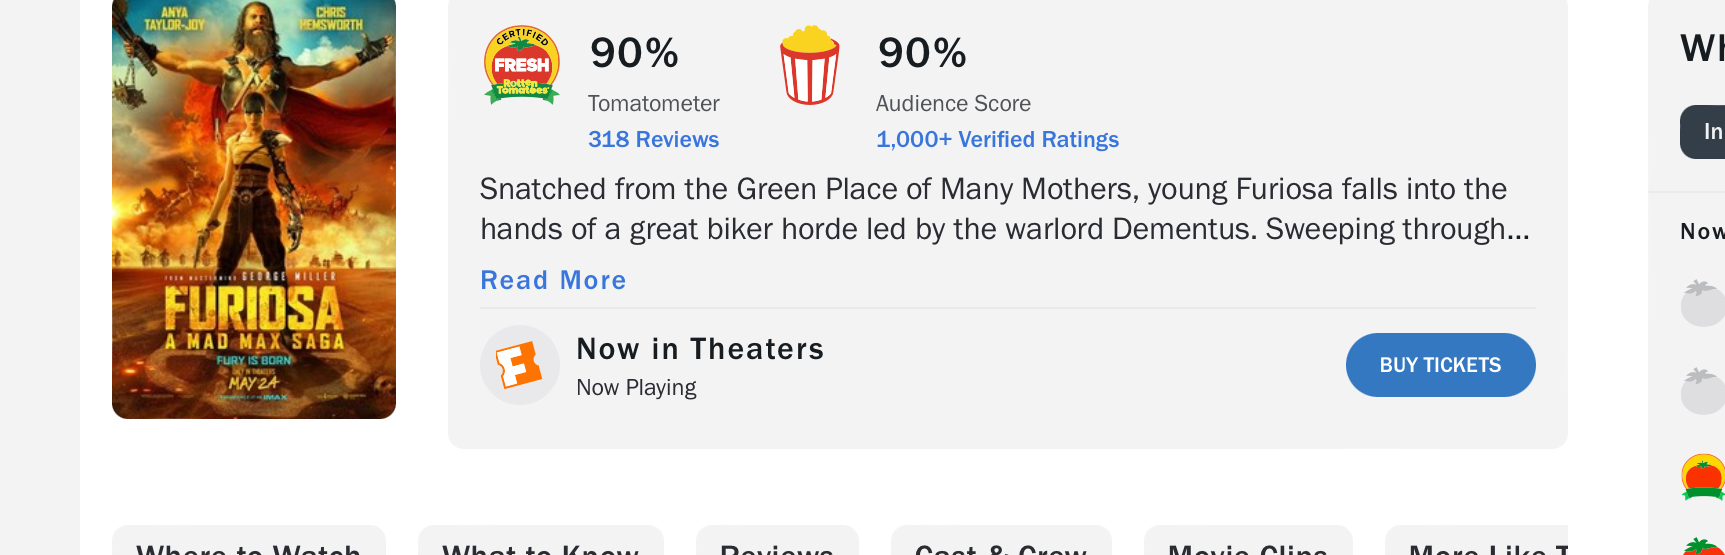1725x555 pixels.
Task: Click the Tomatometer 90% score
Action: [634, 53]
